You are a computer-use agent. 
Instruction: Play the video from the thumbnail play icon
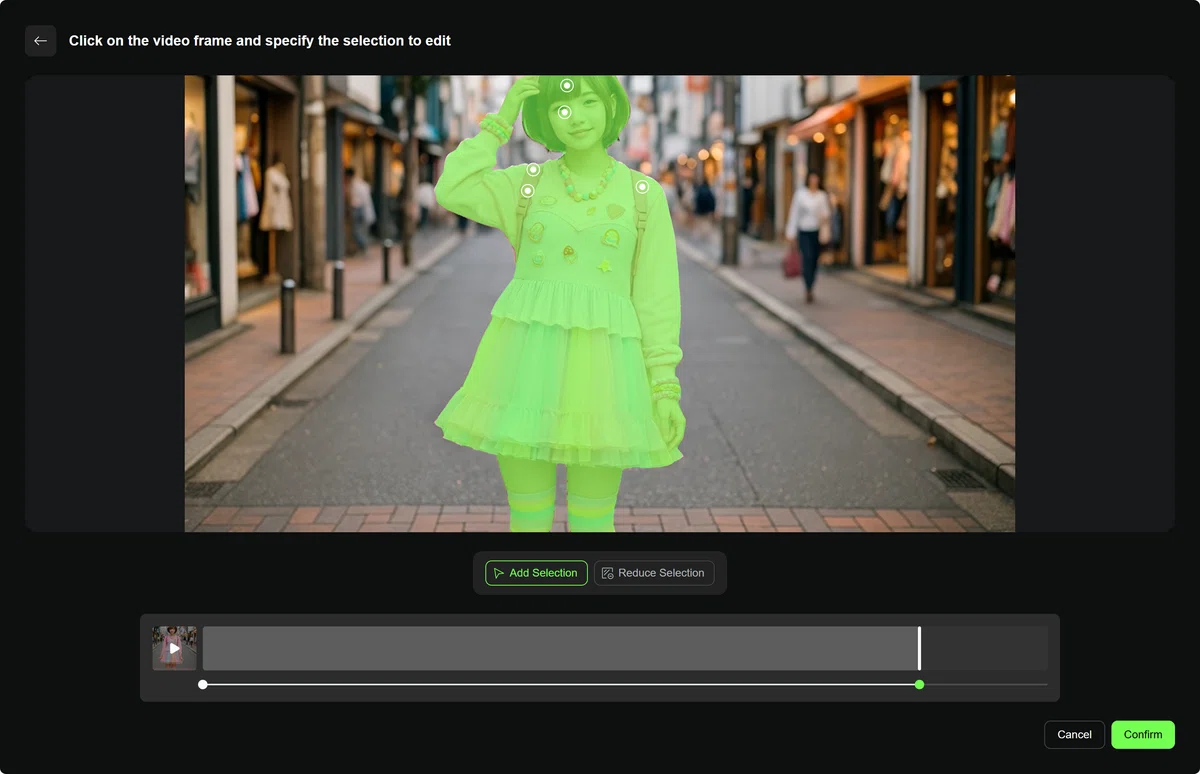pyautogui.click(x=174, y=648)
